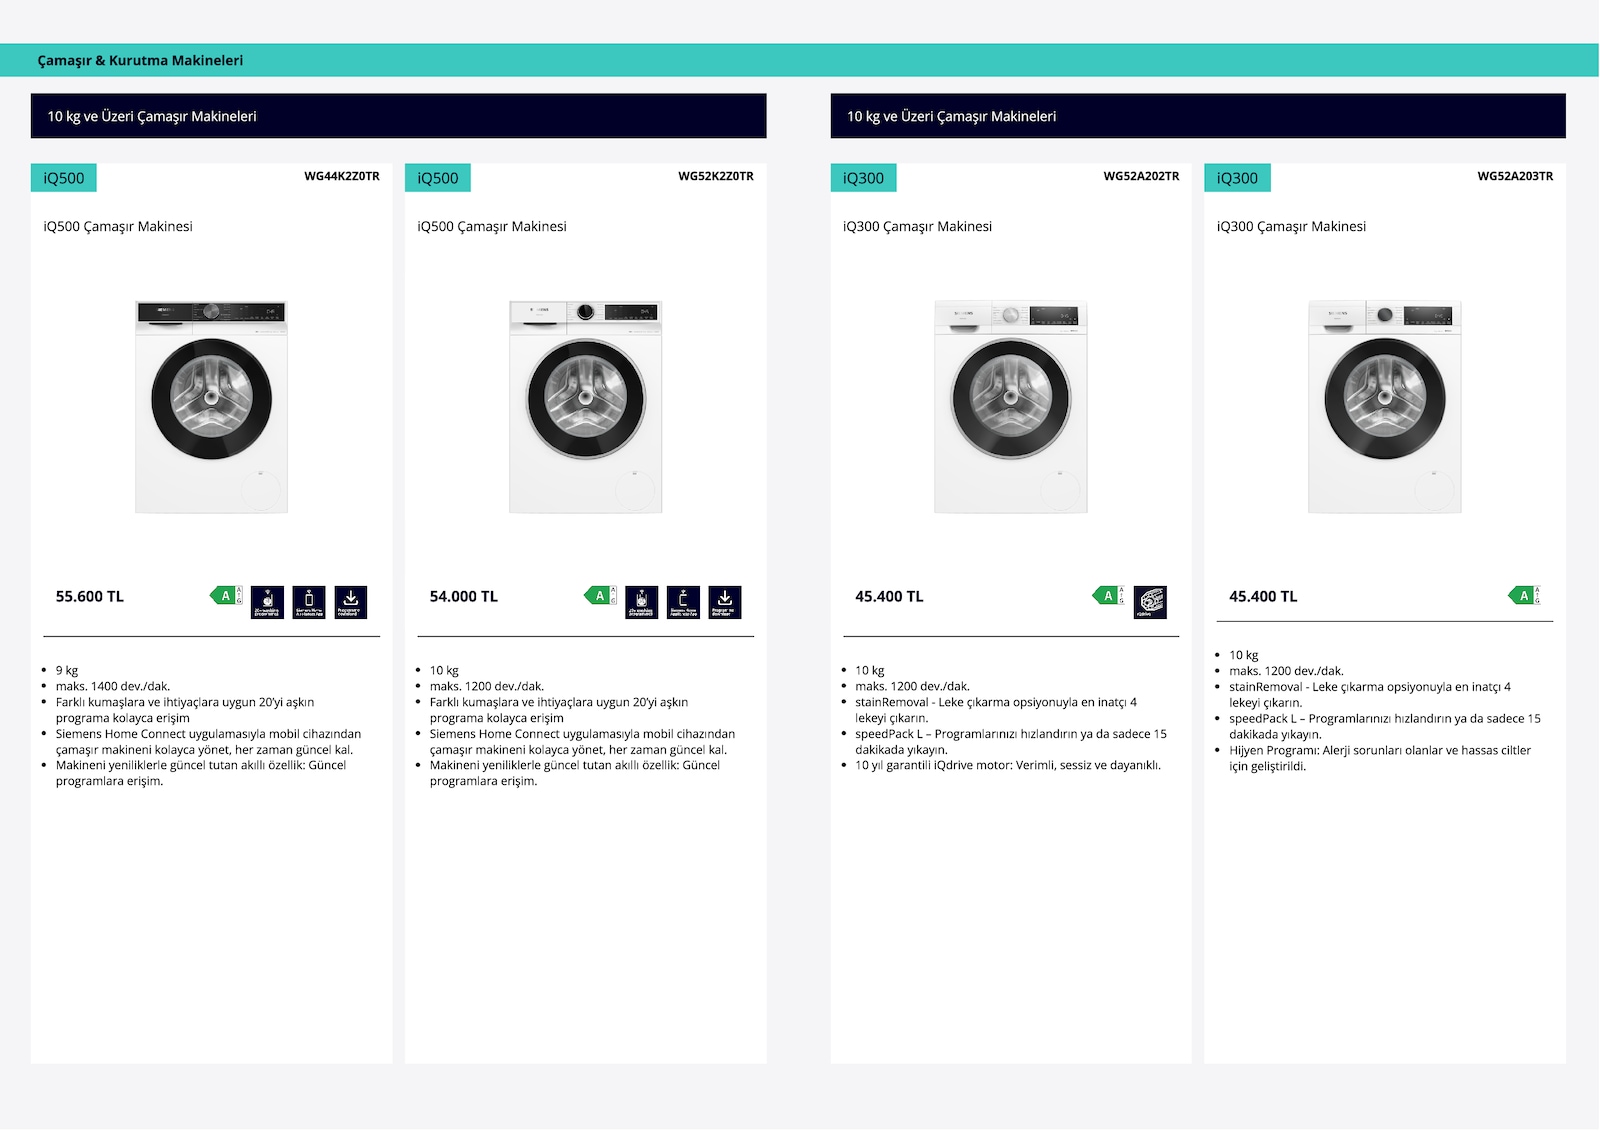Click the 45.400 TL price of WG52A202TR
The width and height of the screenshot is (1600, 1131).
pos(889,596)
